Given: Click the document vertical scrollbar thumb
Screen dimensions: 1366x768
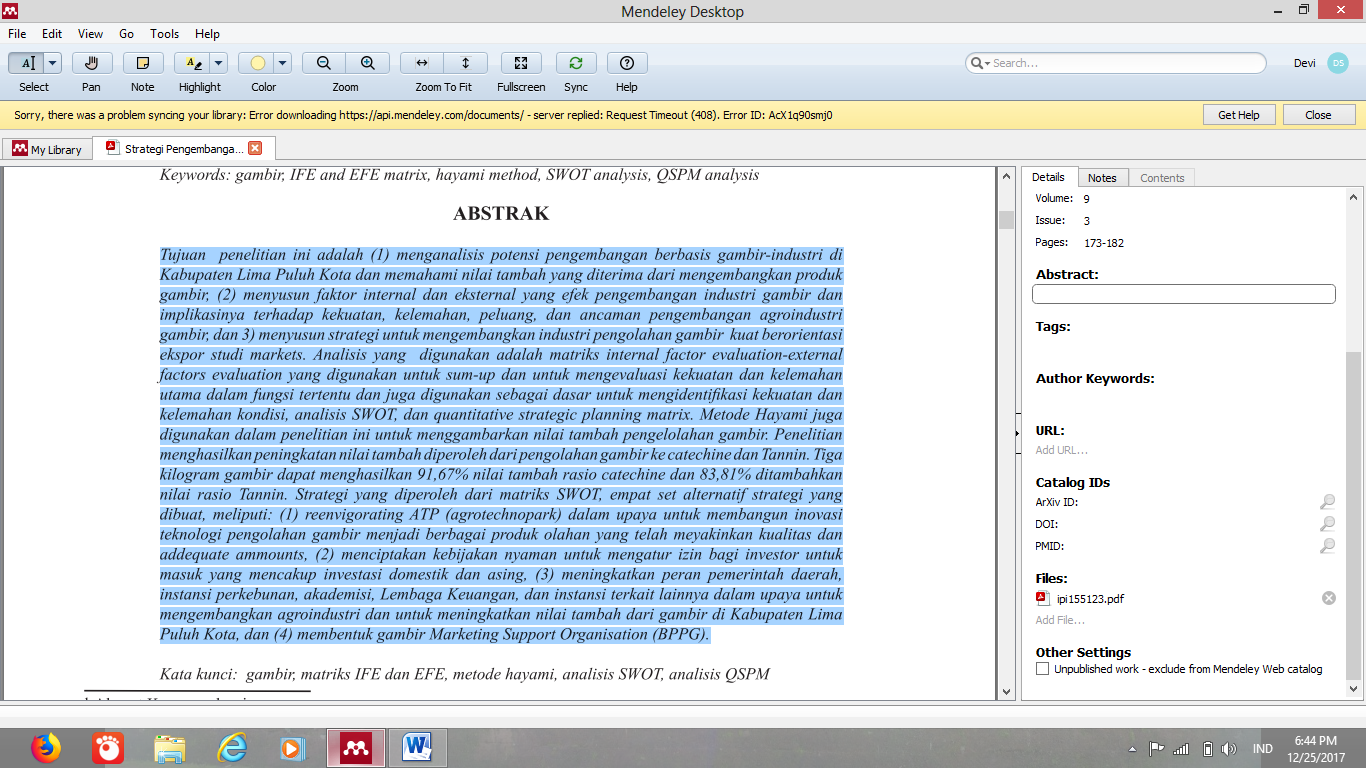Looking at the screenshot, I should coord(1006,220).
